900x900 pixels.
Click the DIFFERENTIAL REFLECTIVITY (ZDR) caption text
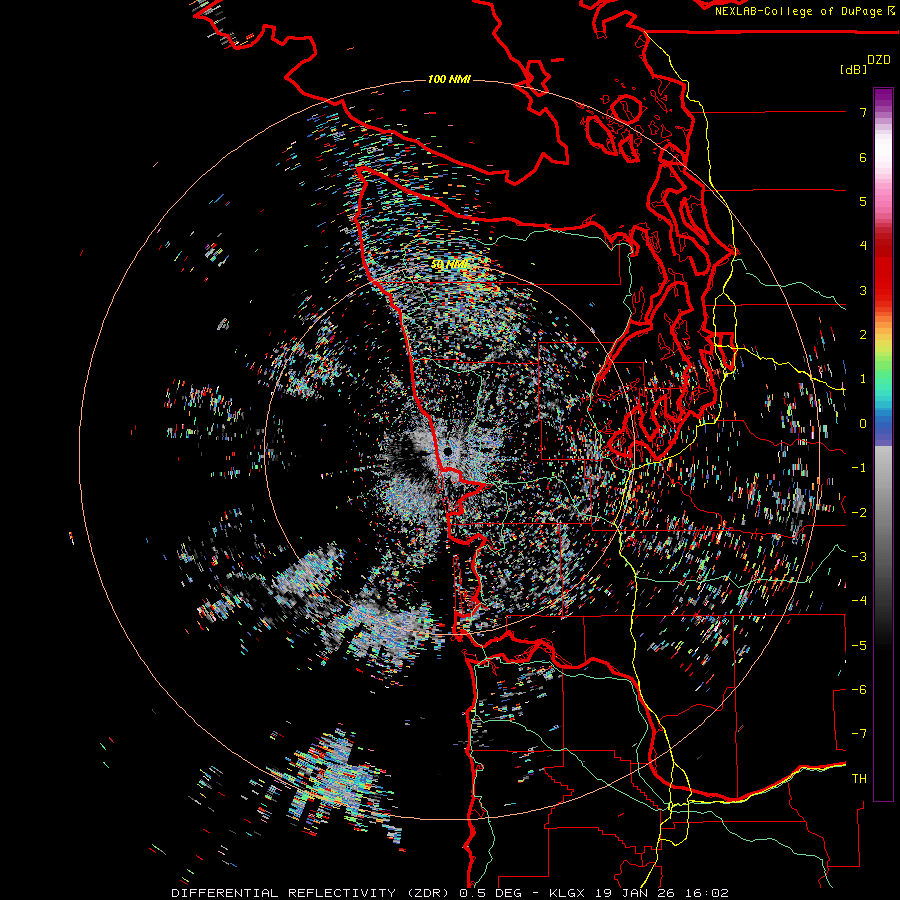click(312, 893)
